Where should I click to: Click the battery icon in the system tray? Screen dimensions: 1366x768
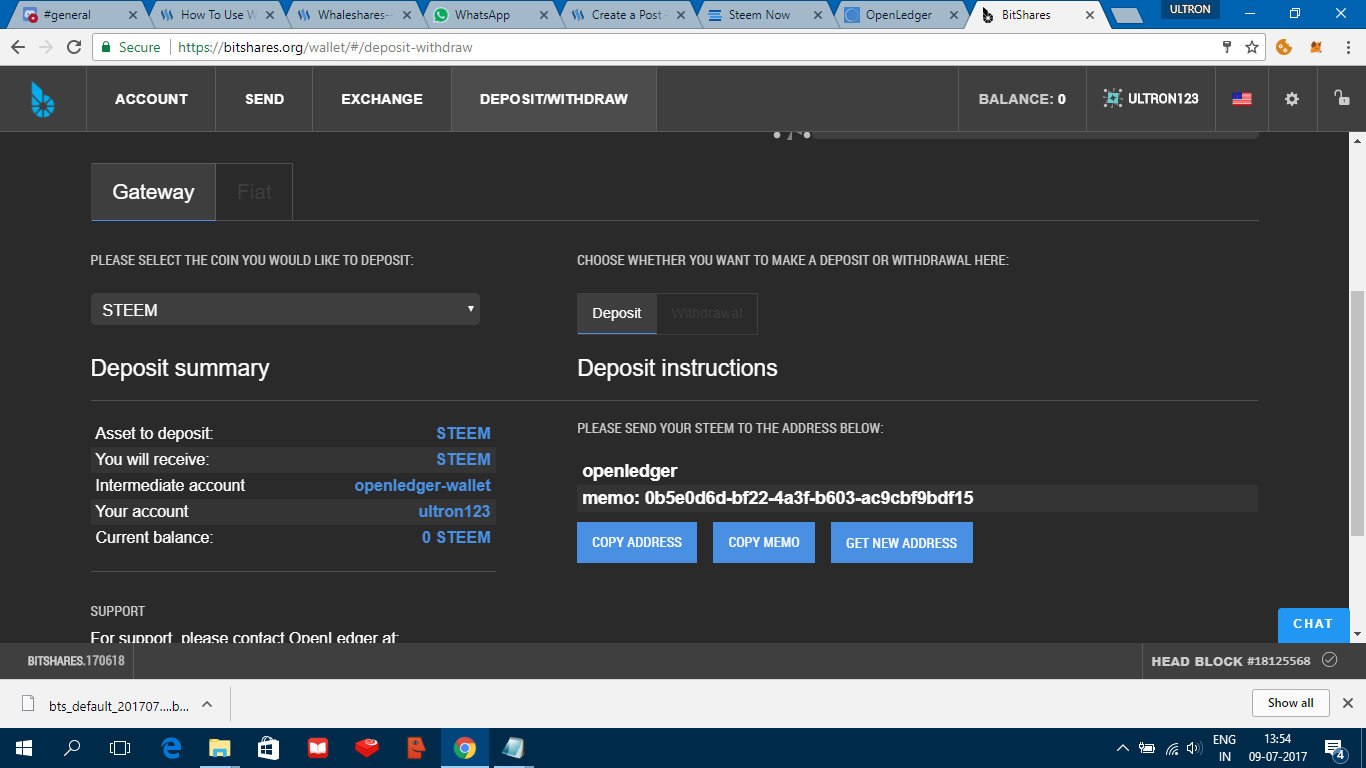point(1147,748)
